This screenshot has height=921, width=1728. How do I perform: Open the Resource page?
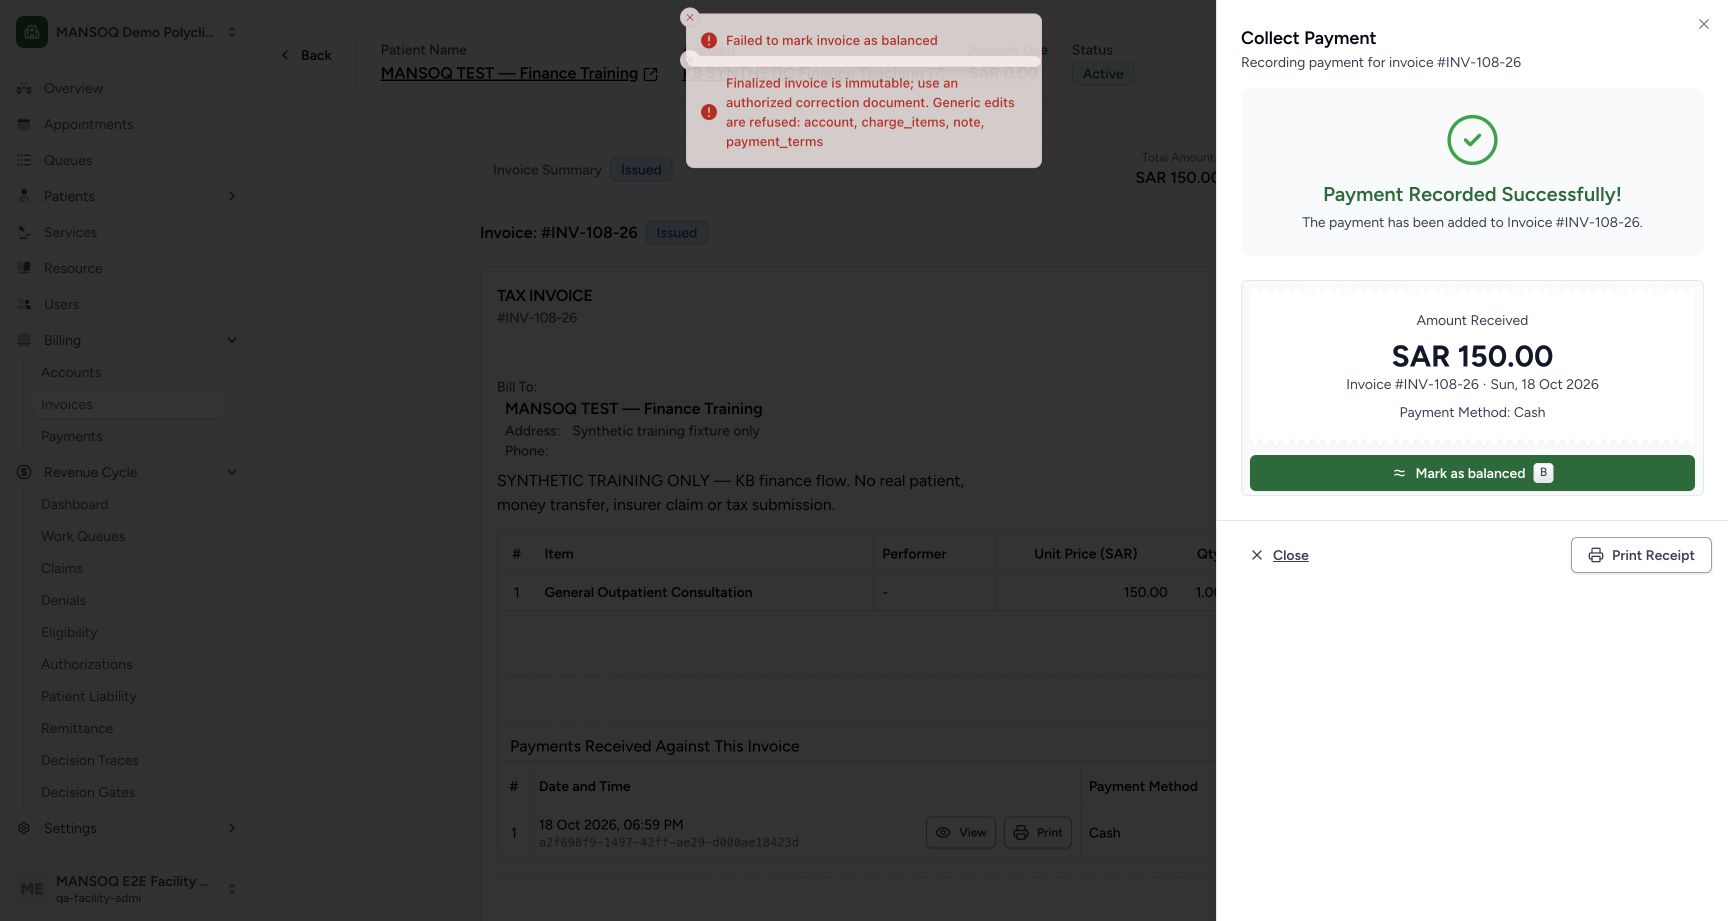pos(73,268)
